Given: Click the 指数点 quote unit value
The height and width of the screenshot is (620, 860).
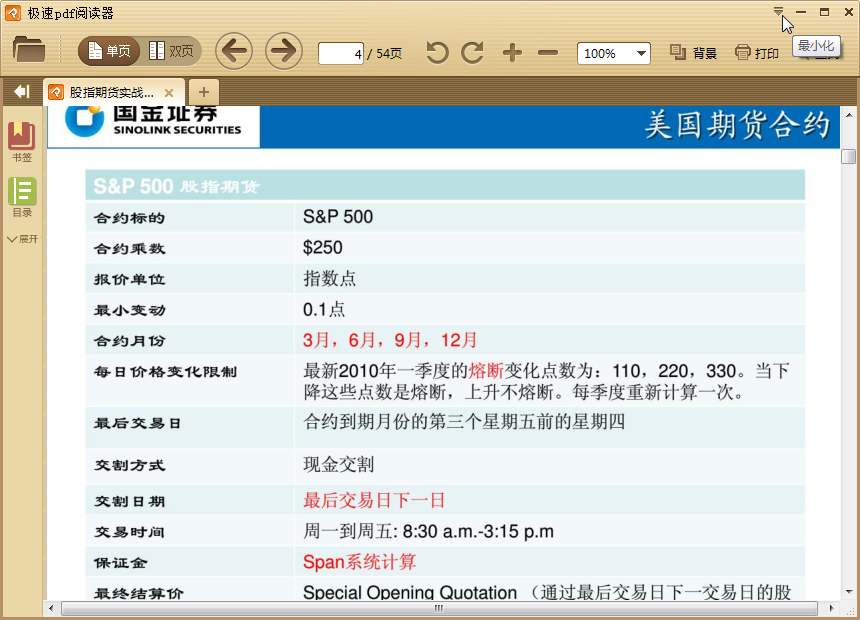Looking at the screenshot, I should tap(330, 278).
